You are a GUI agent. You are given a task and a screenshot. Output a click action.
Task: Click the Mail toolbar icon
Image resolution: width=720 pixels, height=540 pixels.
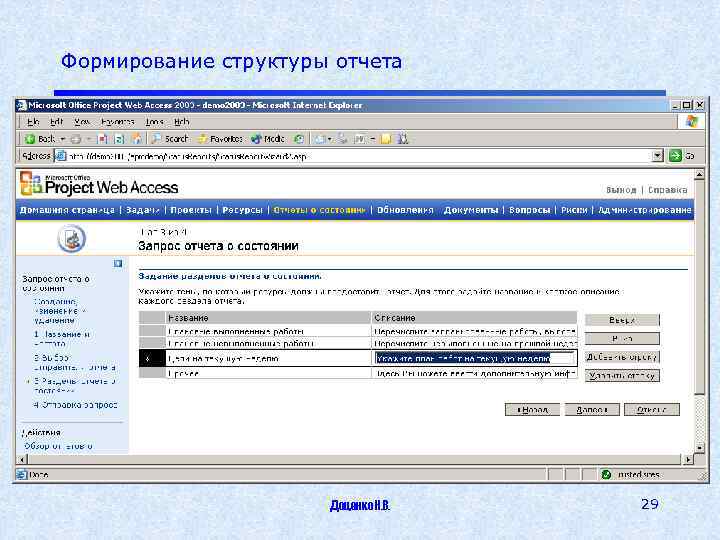click(x=321, y=139)
